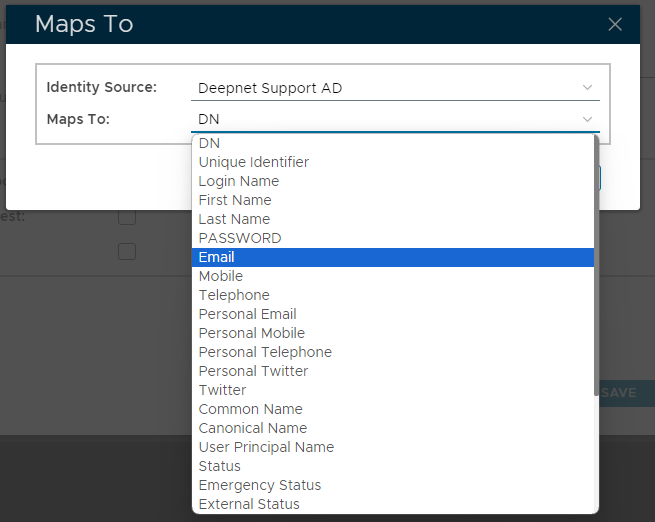Image resolution: width=655 pixels, height=522 pixels.
Task: Choose DN option in the list
Action: (x=209, y=143)
